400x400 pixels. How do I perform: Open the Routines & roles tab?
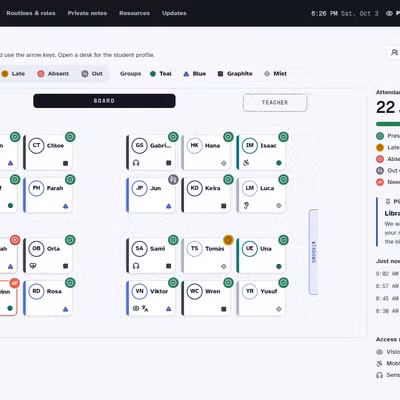pyautogui.click(x=31, y=13)
